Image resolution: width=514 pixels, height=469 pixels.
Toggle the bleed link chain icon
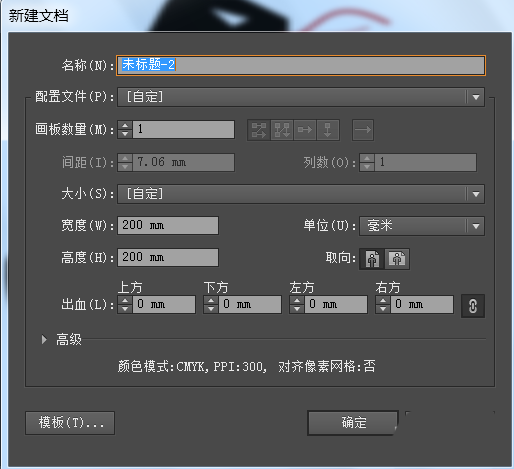473,306
